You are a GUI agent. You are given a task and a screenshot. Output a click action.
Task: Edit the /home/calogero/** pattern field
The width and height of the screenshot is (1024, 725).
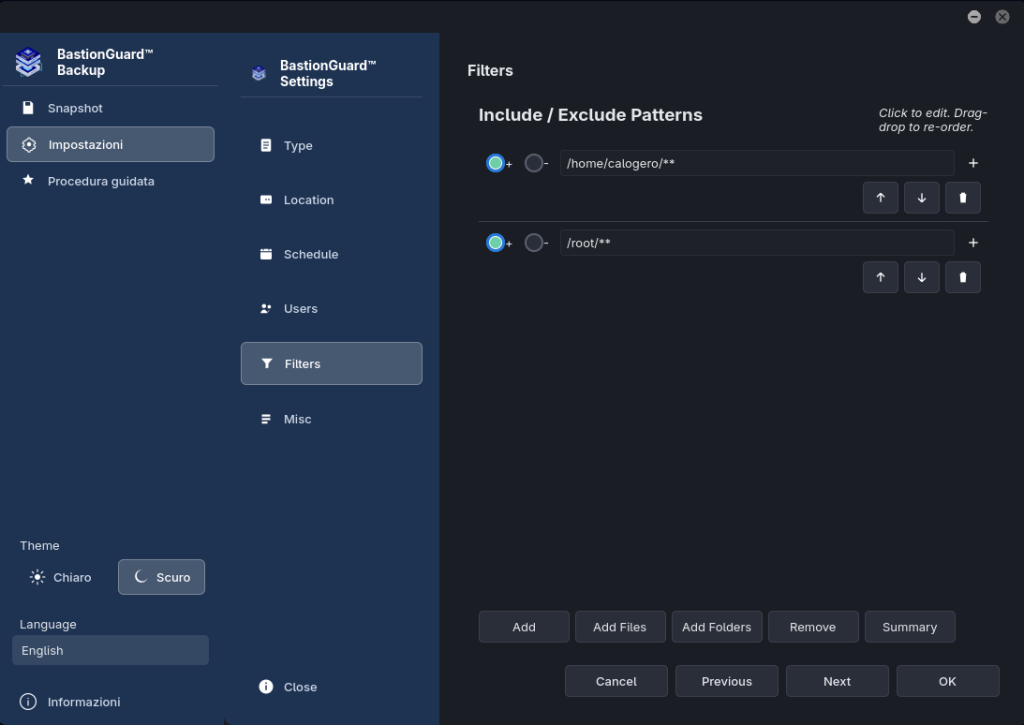pos(757,163)
